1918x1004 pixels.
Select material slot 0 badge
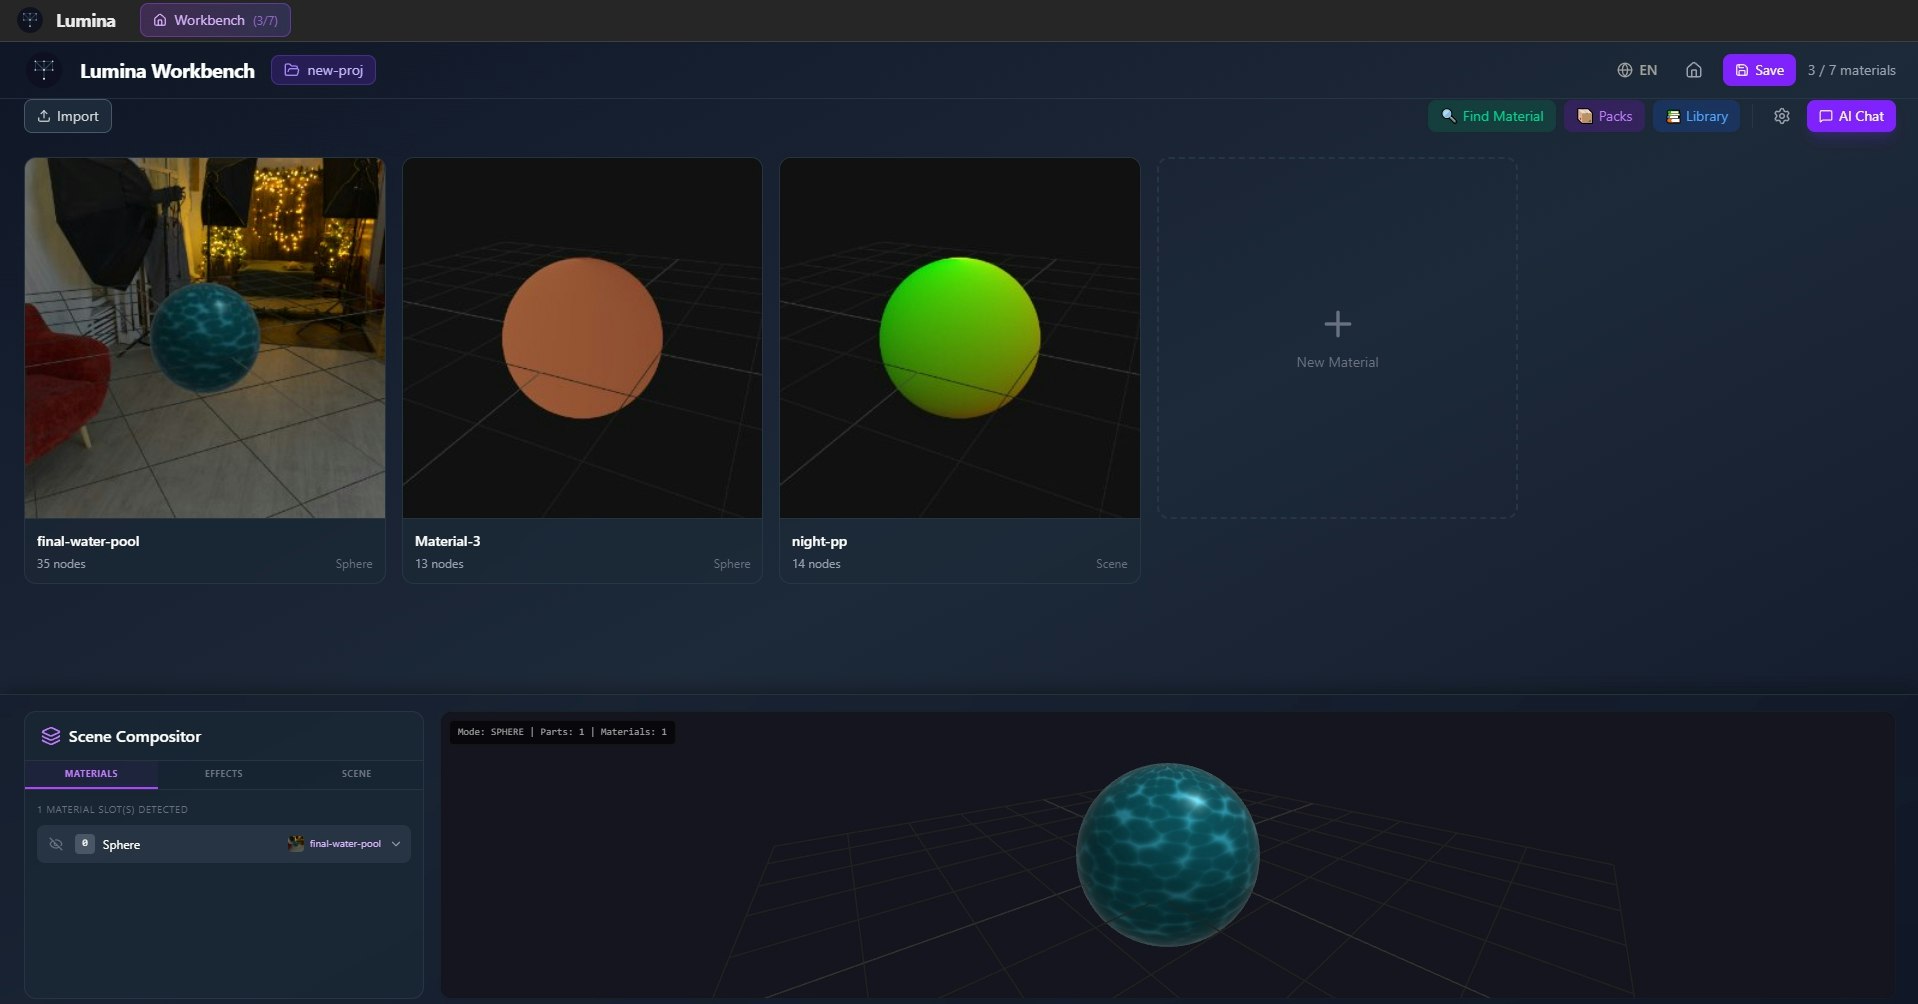click(x=85, y=844)
